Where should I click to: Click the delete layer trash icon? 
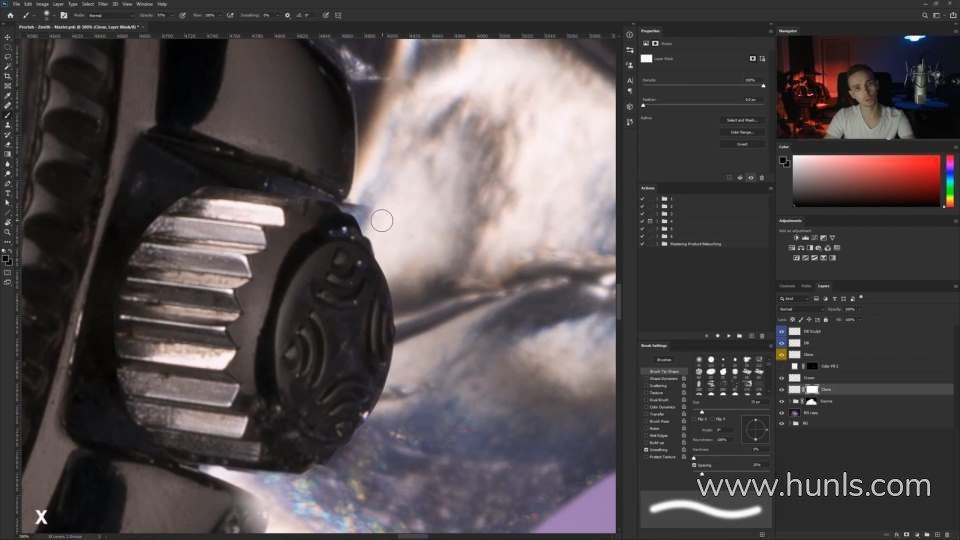tap(946, 535)
